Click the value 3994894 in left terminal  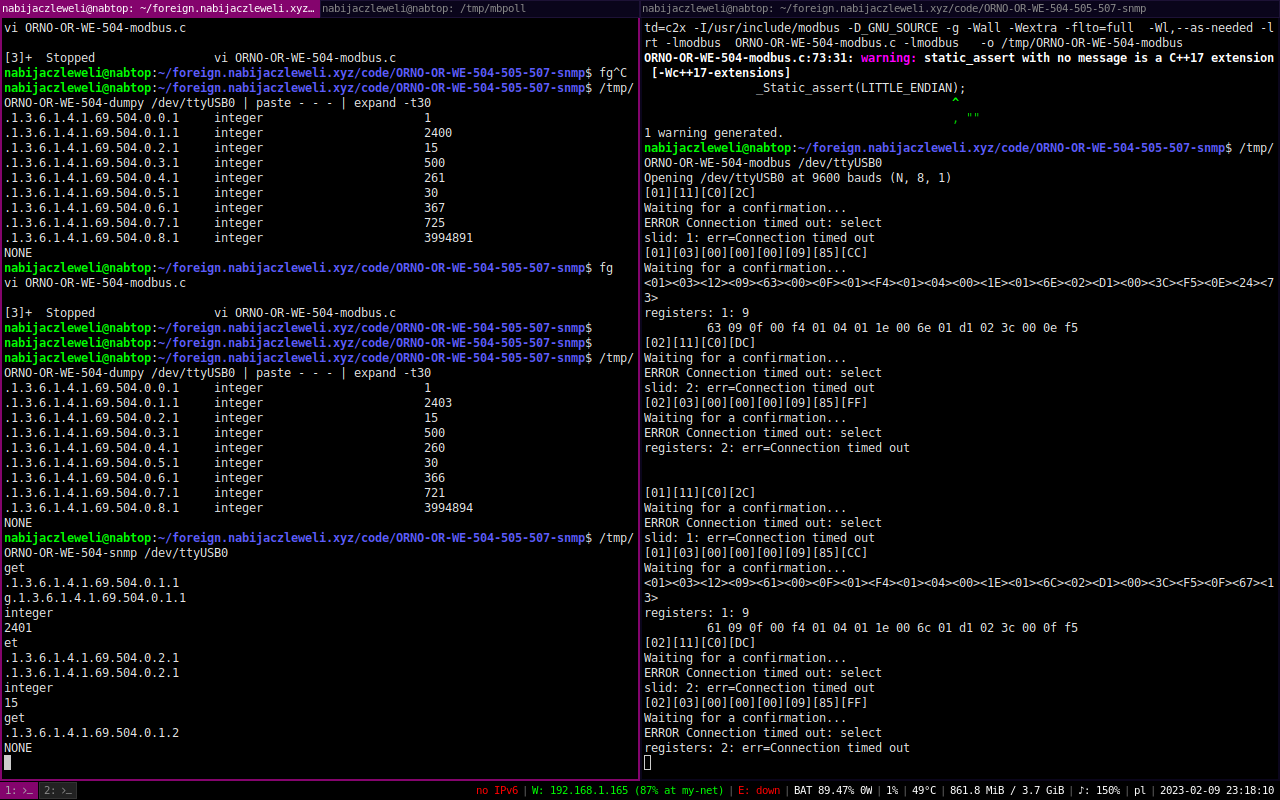coord(448,508)
